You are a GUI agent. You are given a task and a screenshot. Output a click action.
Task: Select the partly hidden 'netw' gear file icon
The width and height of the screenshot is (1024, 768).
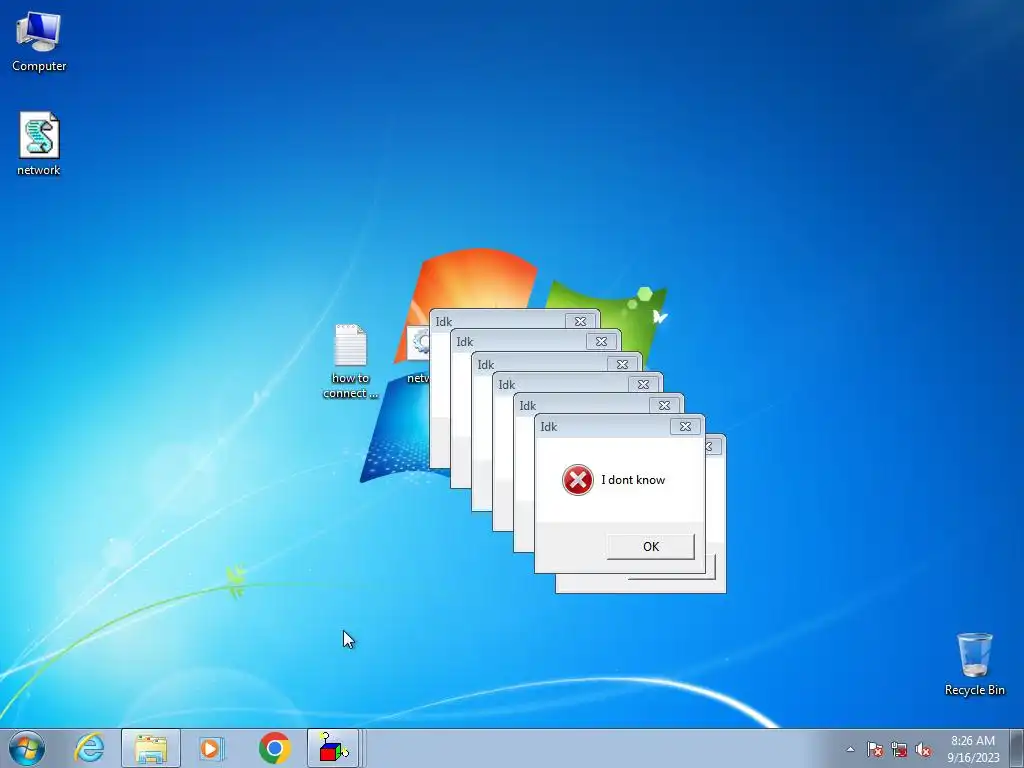(x=418, y=356)
